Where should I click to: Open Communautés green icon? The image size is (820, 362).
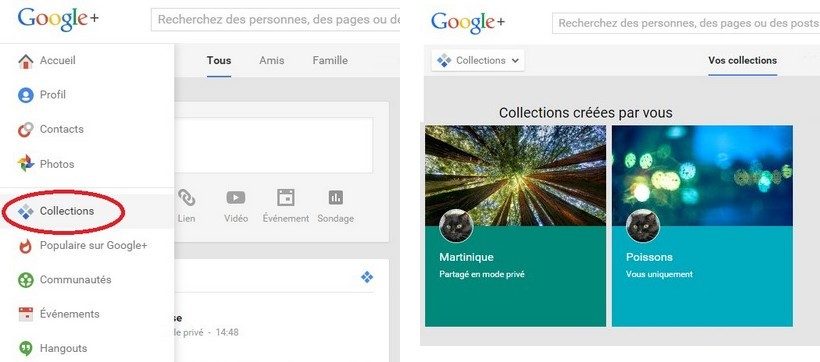click(26, 280)
